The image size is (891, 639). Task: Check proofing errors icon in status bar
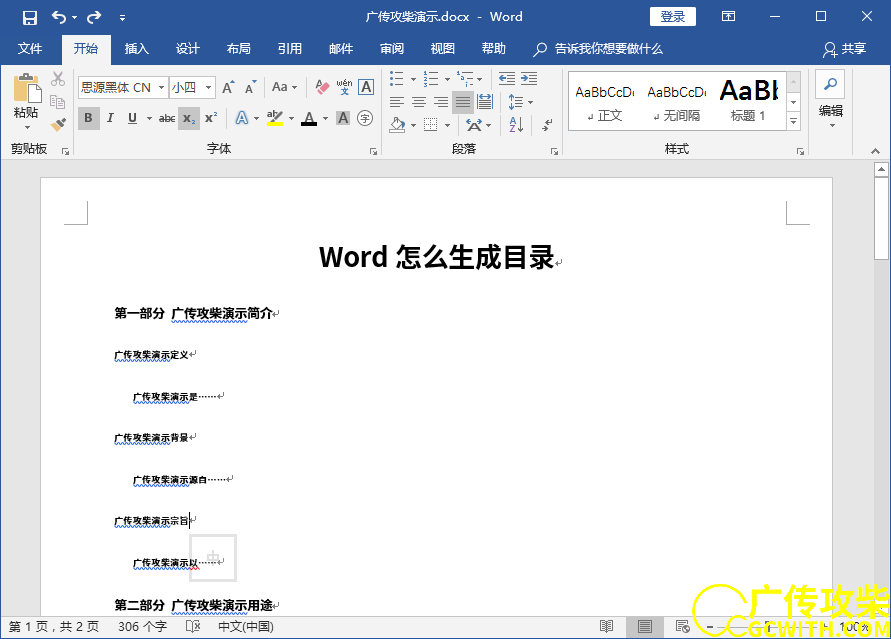193,627
